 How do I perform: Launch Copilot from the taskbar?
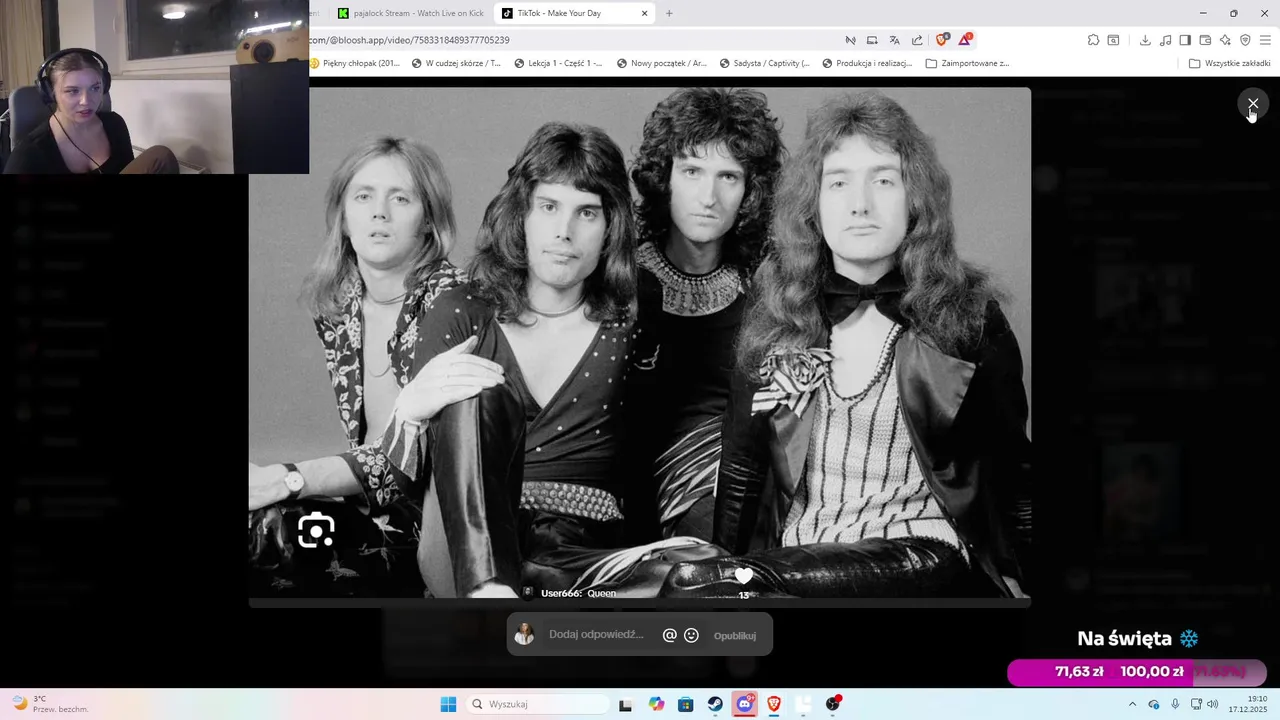click(656, 704)
